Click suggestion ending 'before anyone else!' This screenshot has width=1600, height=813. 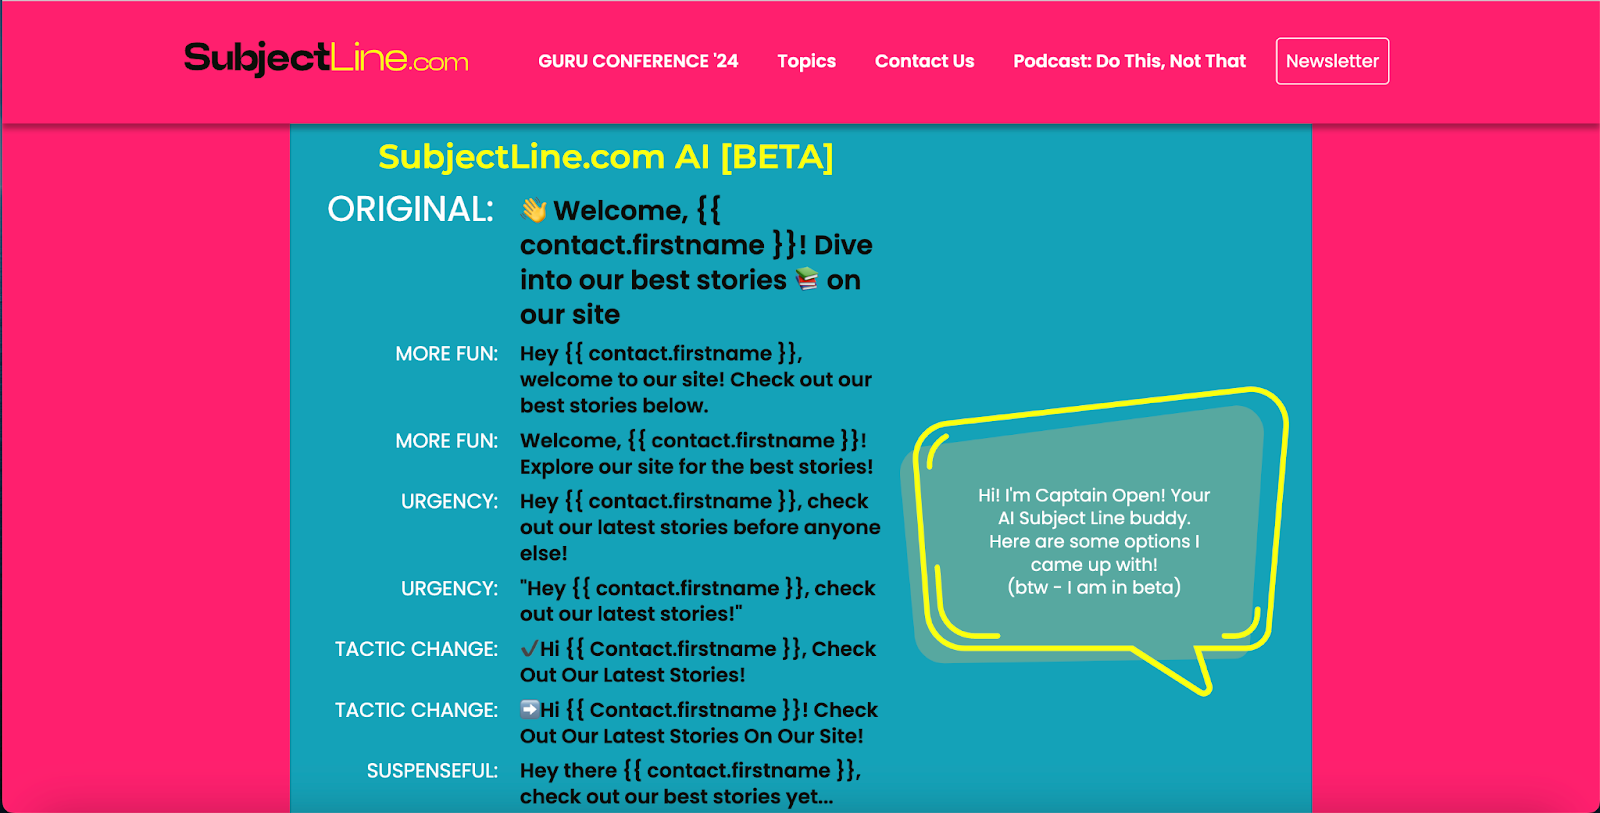[700, 527]
